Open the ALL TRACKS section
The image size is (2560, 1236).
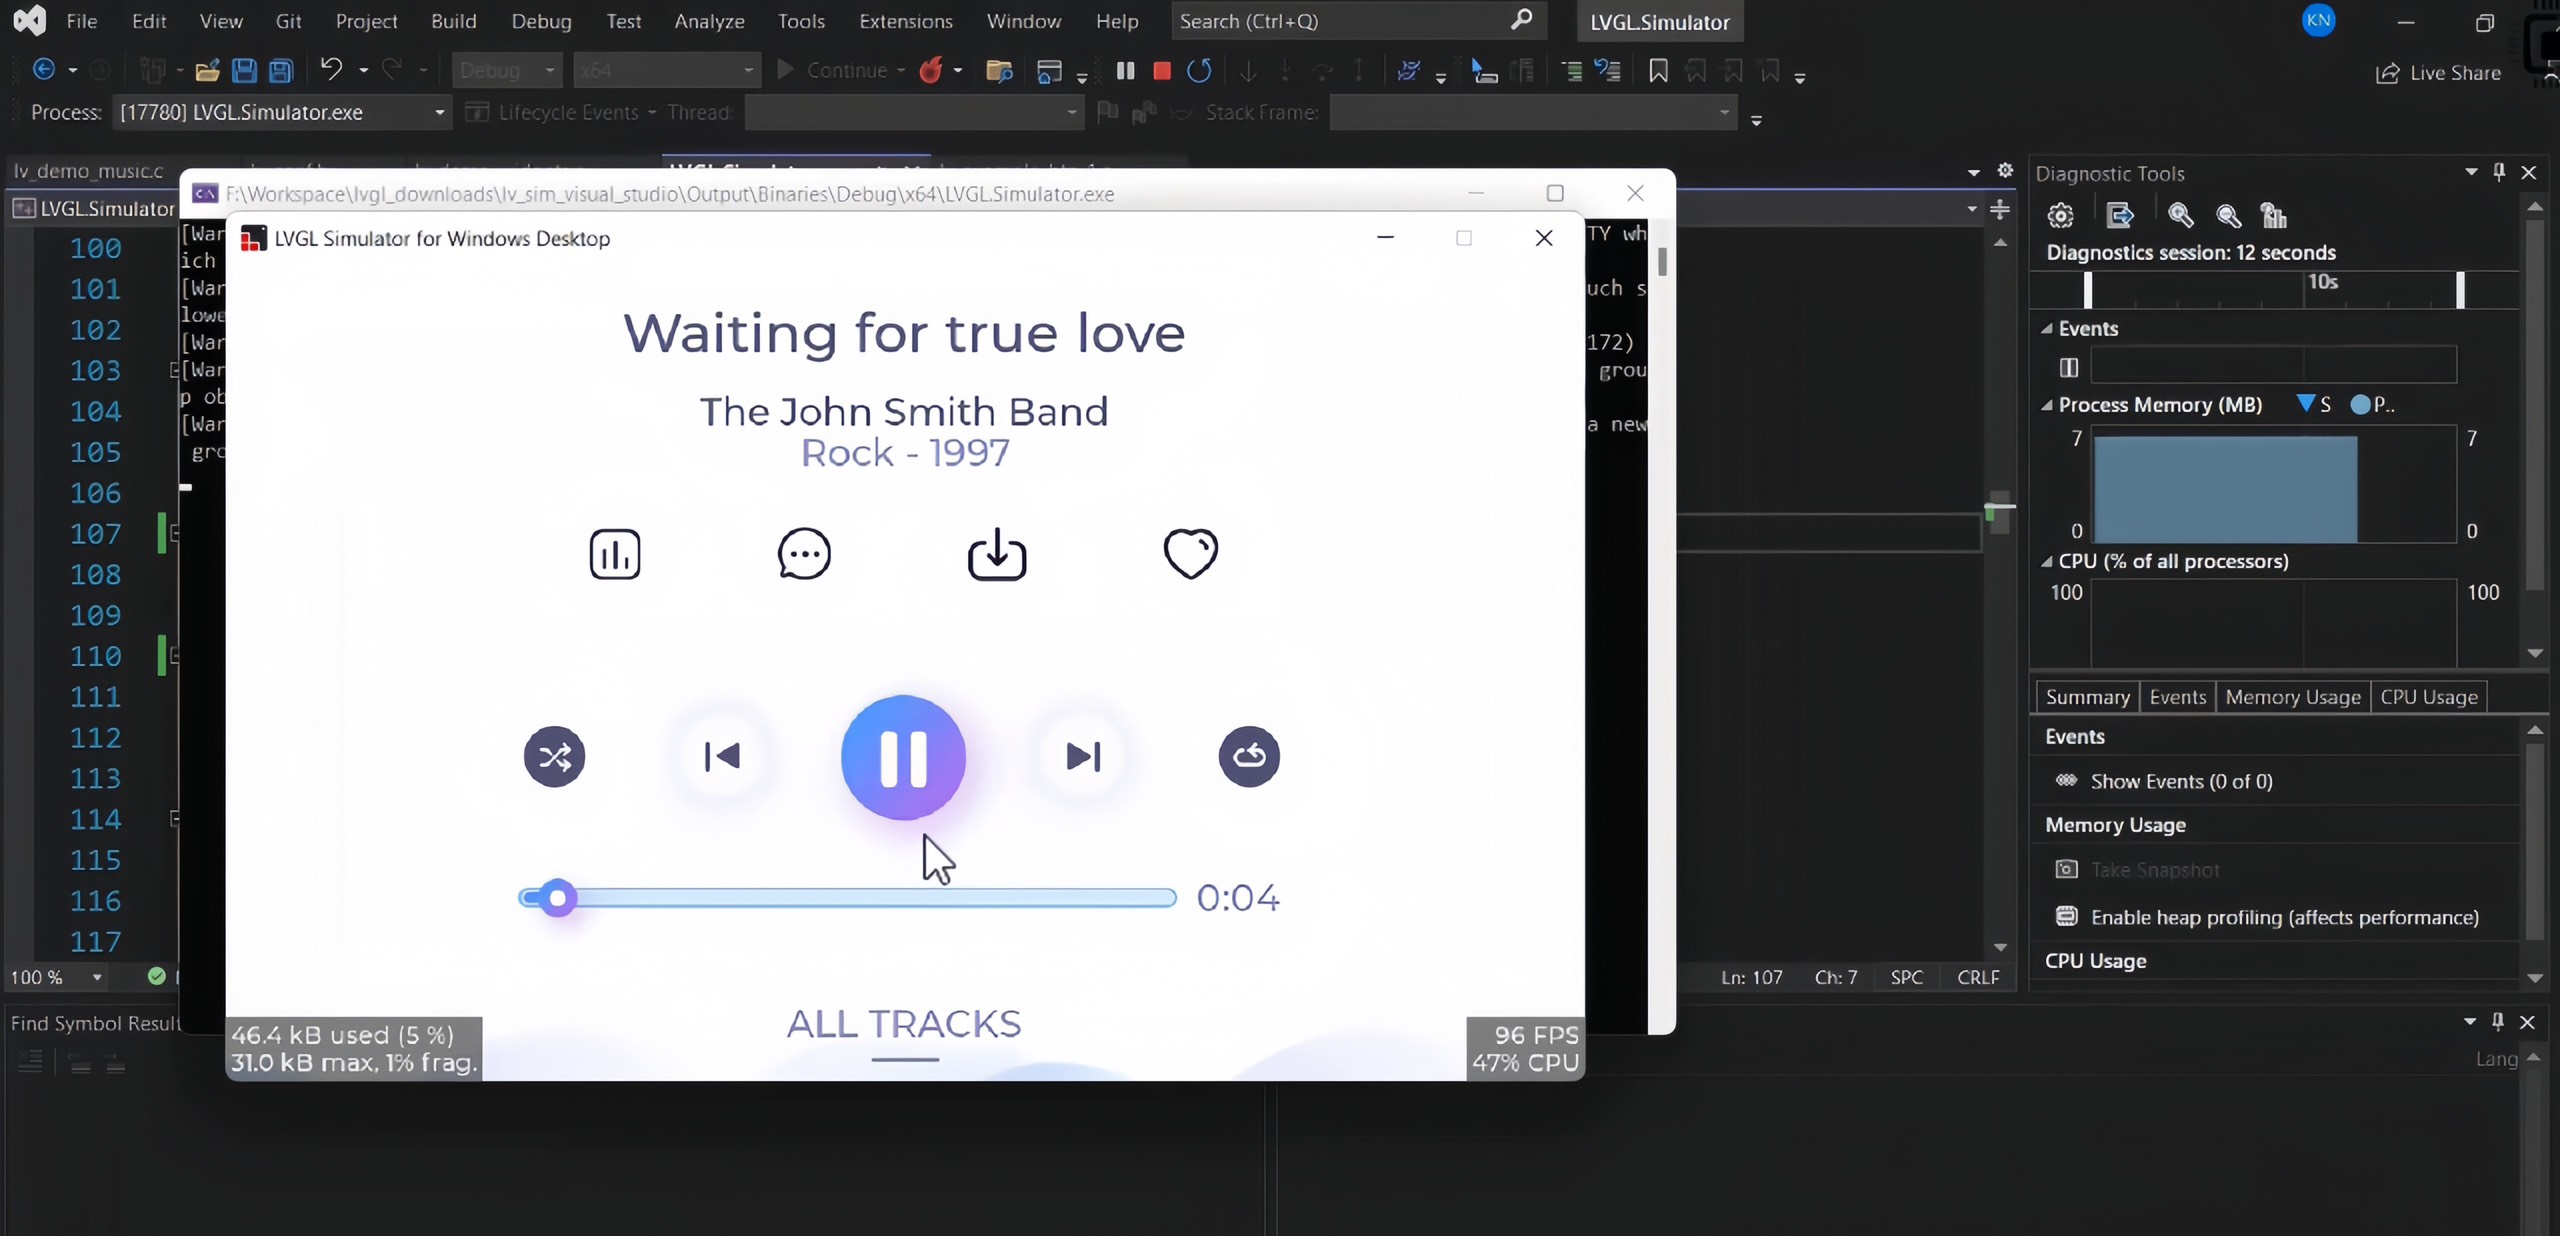[x=903, y=1024]
